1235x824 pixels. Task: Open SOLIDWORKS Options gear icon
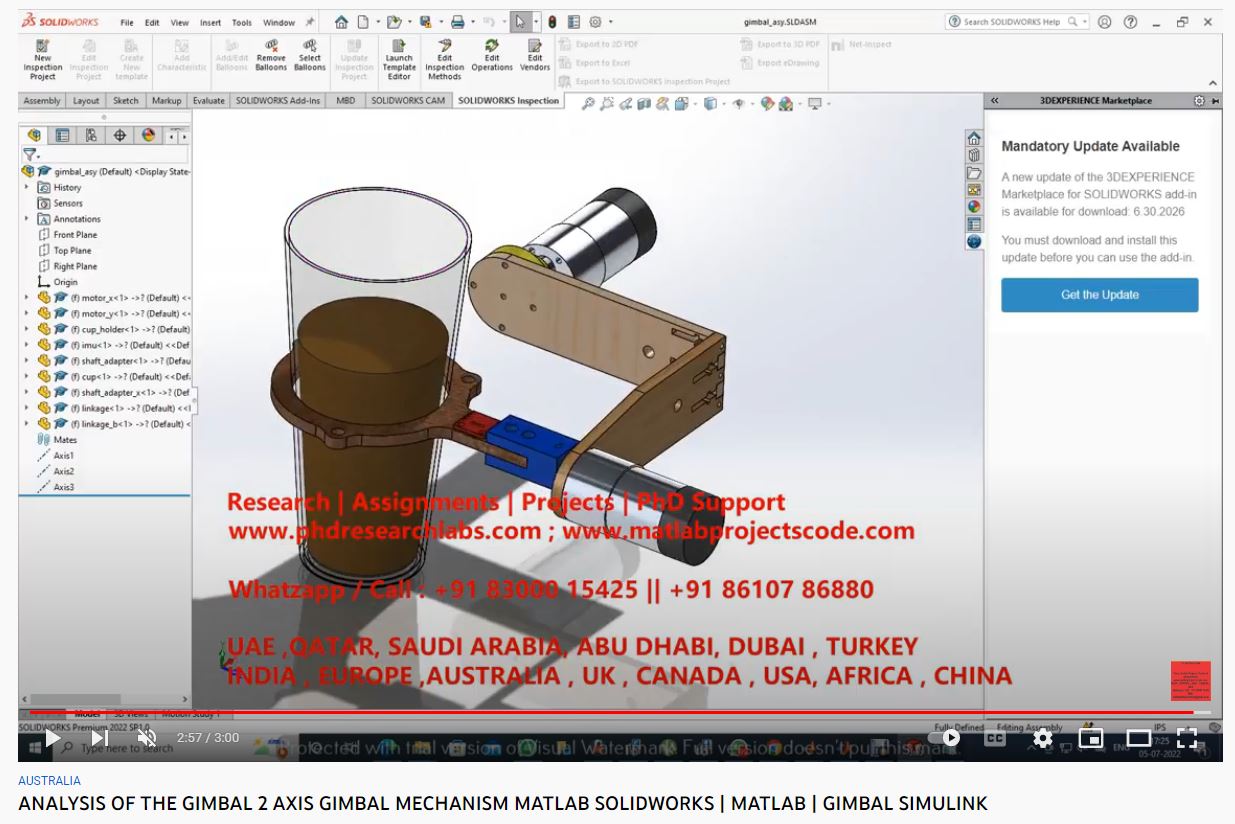(595, 21)
